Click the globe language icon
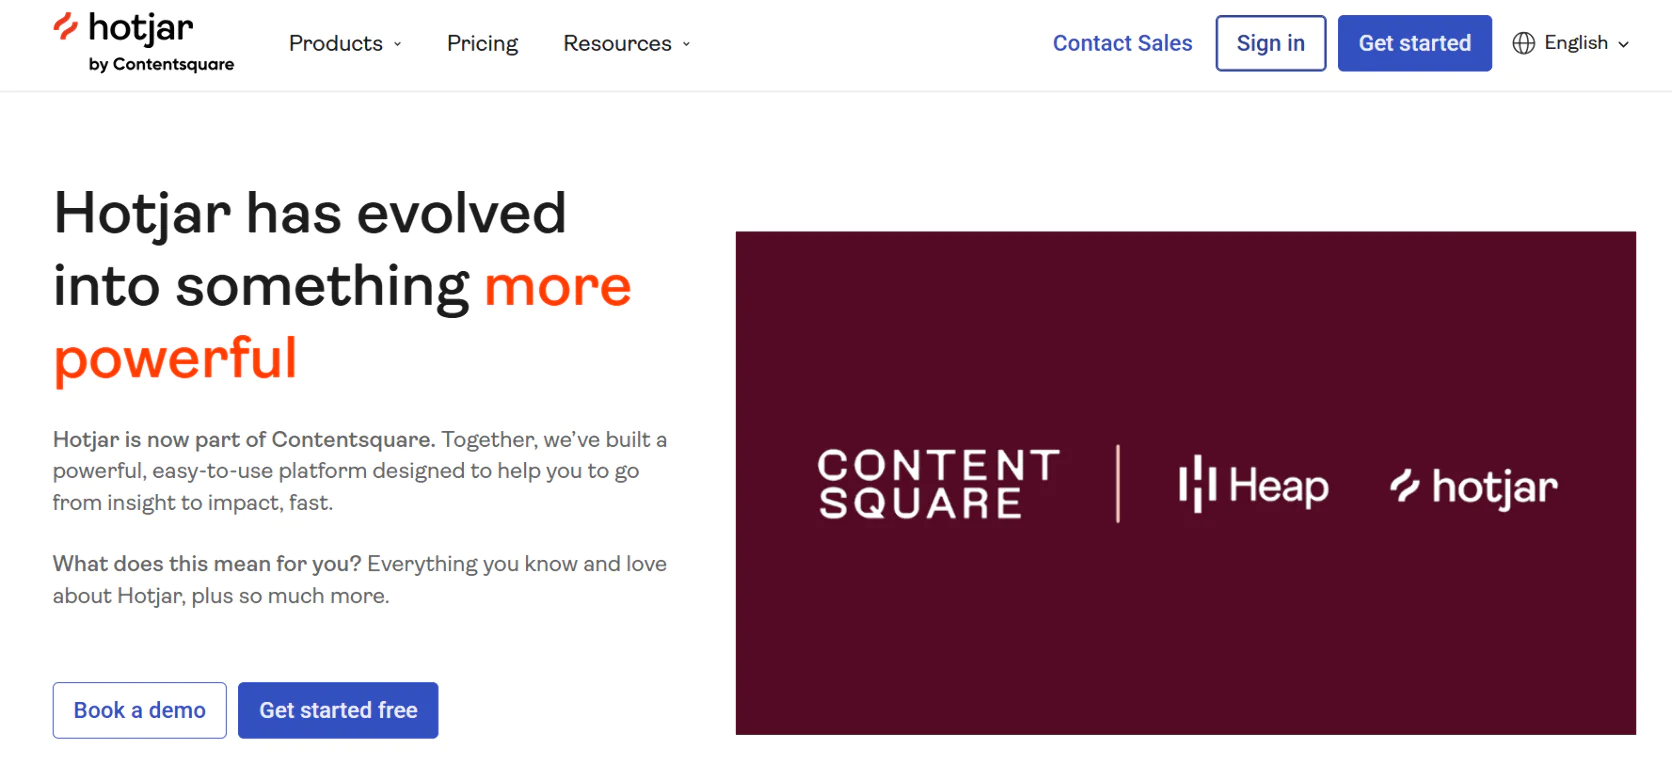 pos(1523,43)
